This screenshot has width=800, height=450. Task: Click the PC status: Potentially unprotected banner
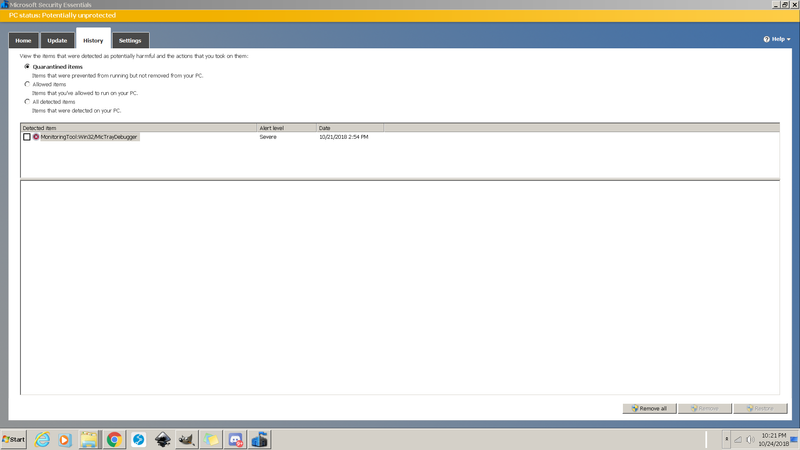400,15
